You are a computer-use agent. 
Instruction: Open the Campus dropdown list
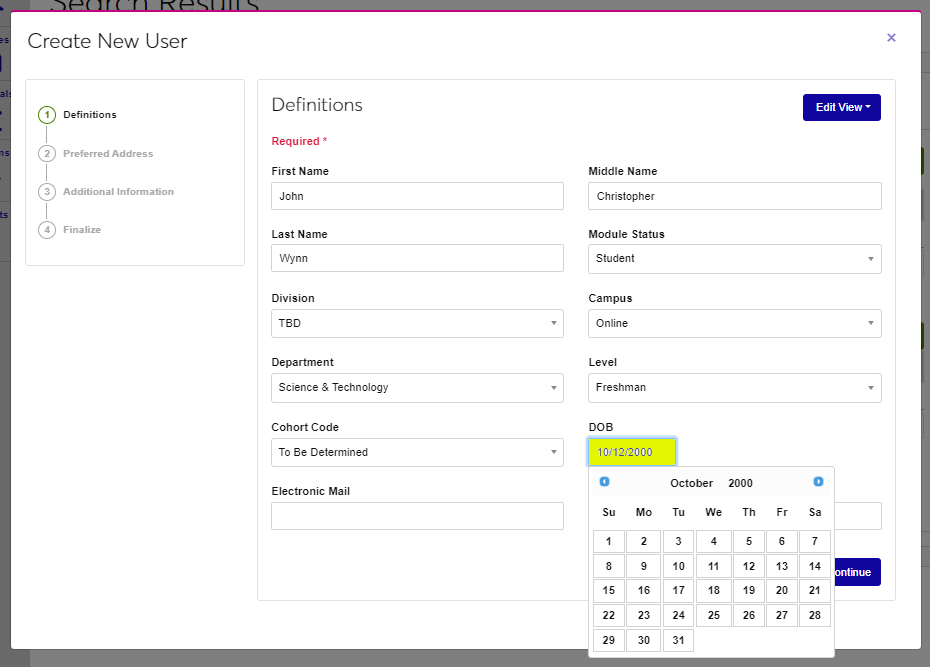734,323
